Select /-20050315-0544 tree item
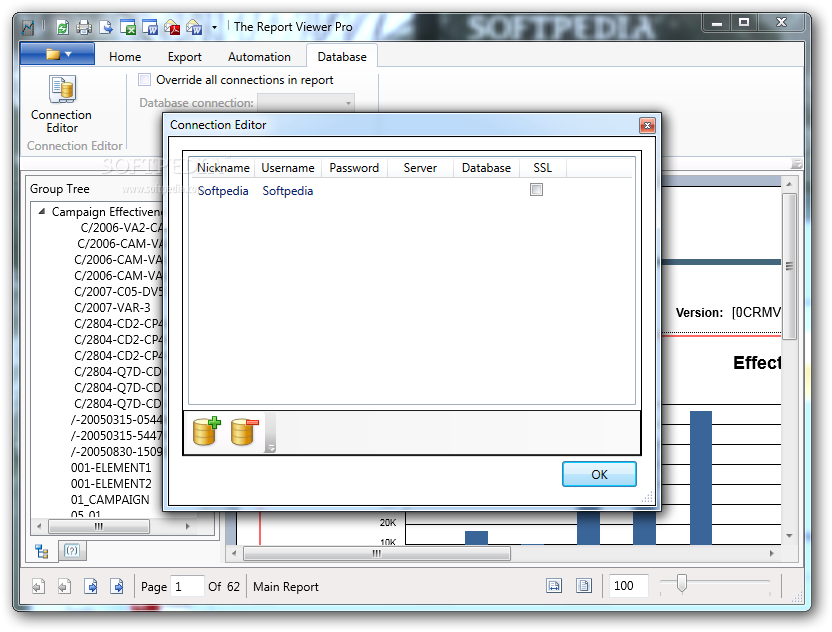This screenshot has height=632, width=832. (117, 420)
